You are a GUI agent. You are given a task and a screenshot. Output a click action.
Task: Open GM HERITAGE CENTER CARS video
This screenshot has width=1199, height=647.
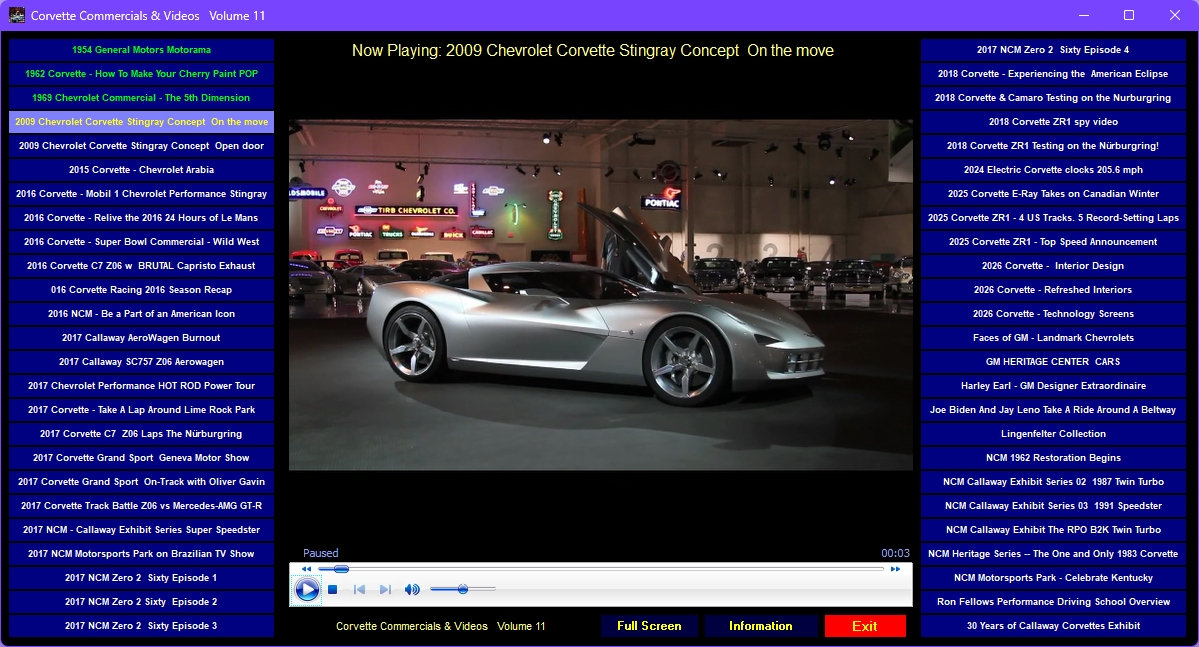point(1053,362)
